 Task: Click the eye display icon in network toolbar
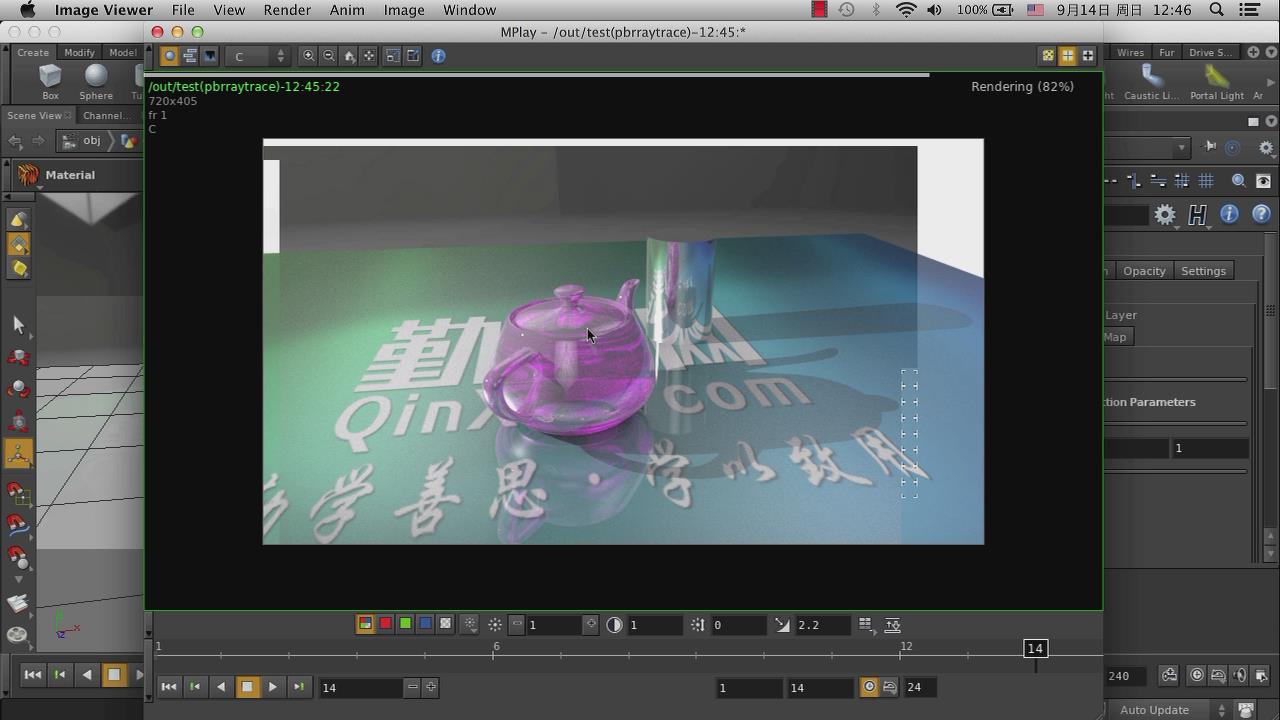(1263, 181)
